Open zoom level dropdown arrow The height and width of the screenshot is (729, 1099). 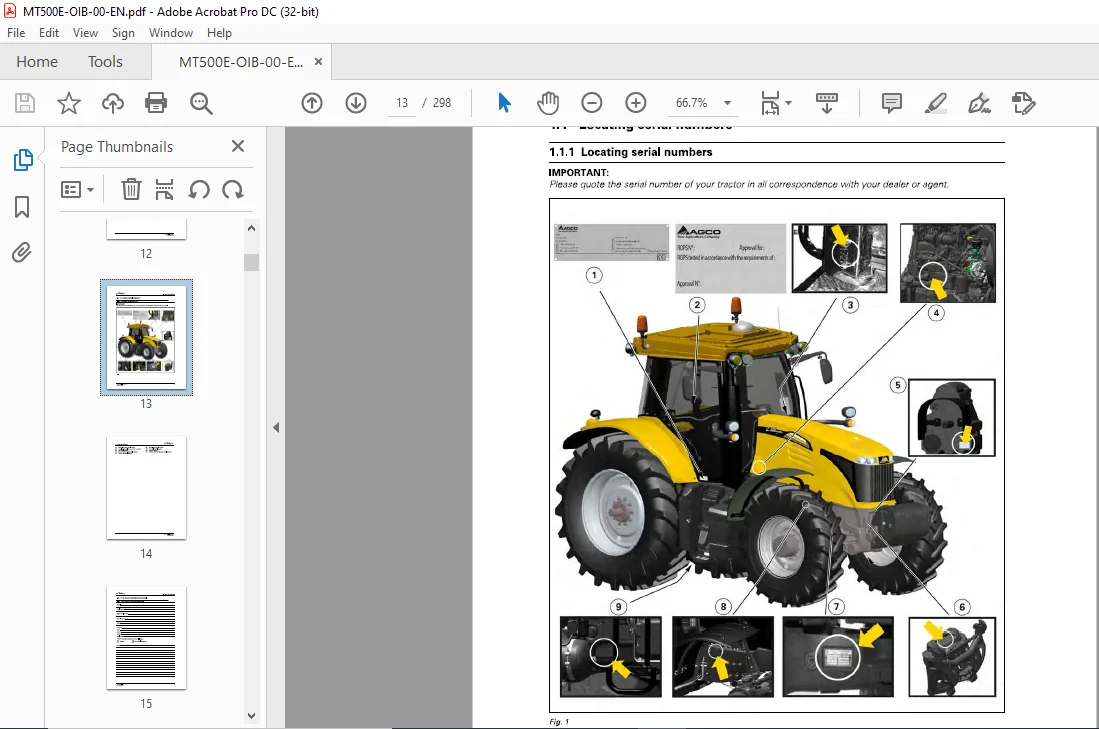[728, 103]
